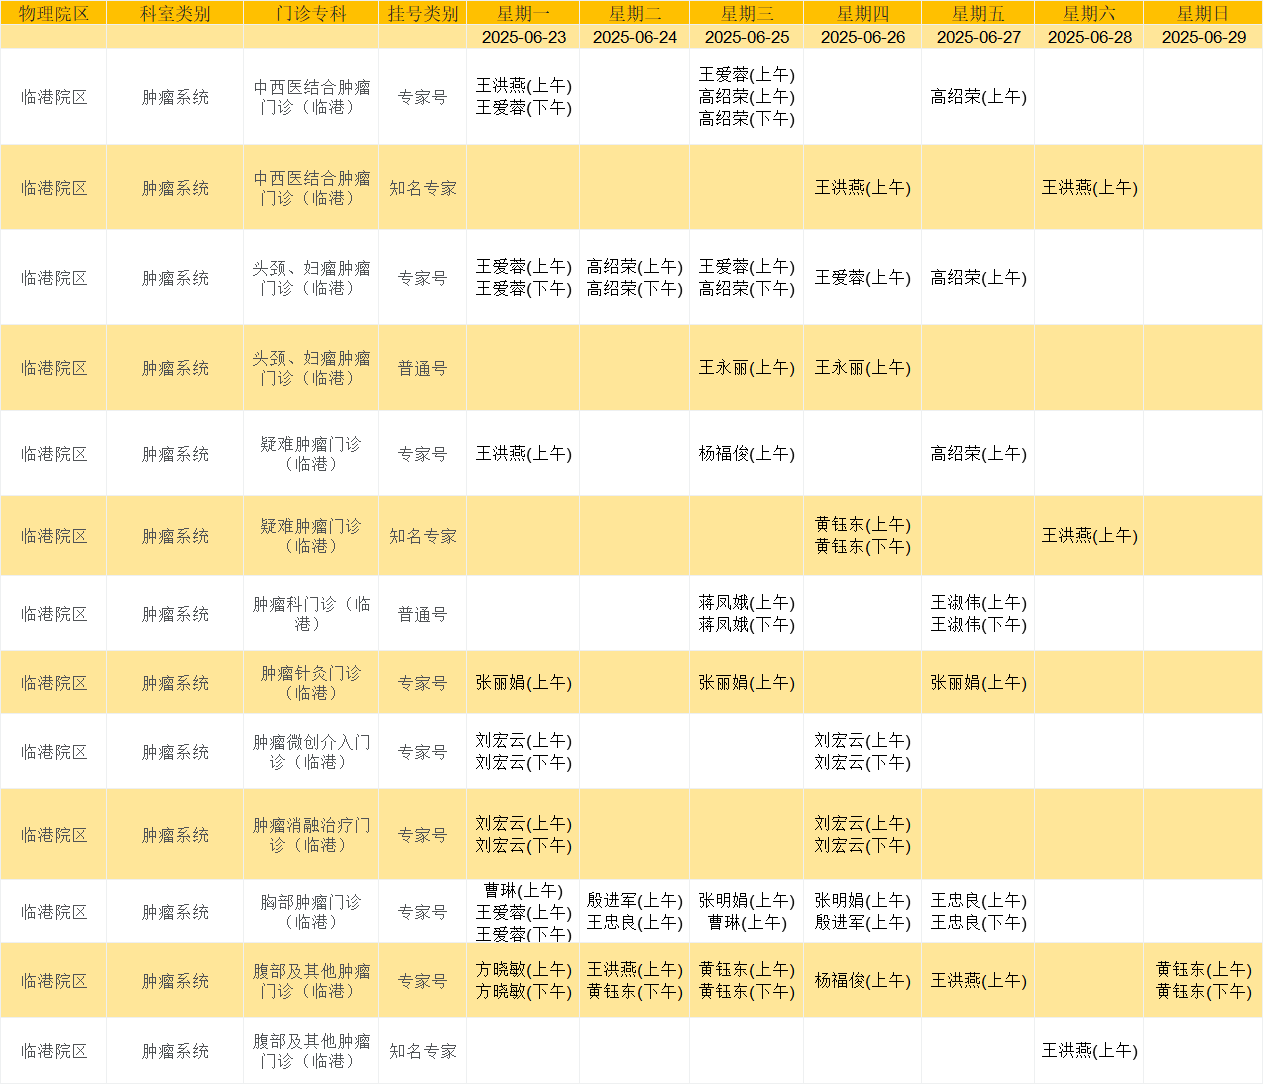Image resolution: width=1263 pixels, height=1084 pixels.
Task: Select the 黄钰东 cell under 星期四
Action: click(x=863, y=536)
